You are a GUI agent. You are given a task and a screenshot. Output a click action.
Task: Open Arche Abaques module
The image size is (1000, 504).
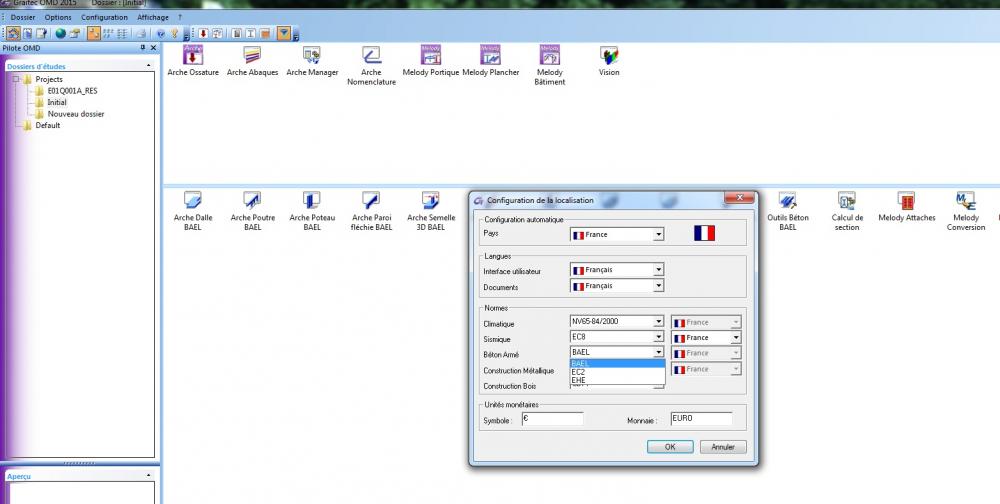[253, 61]
